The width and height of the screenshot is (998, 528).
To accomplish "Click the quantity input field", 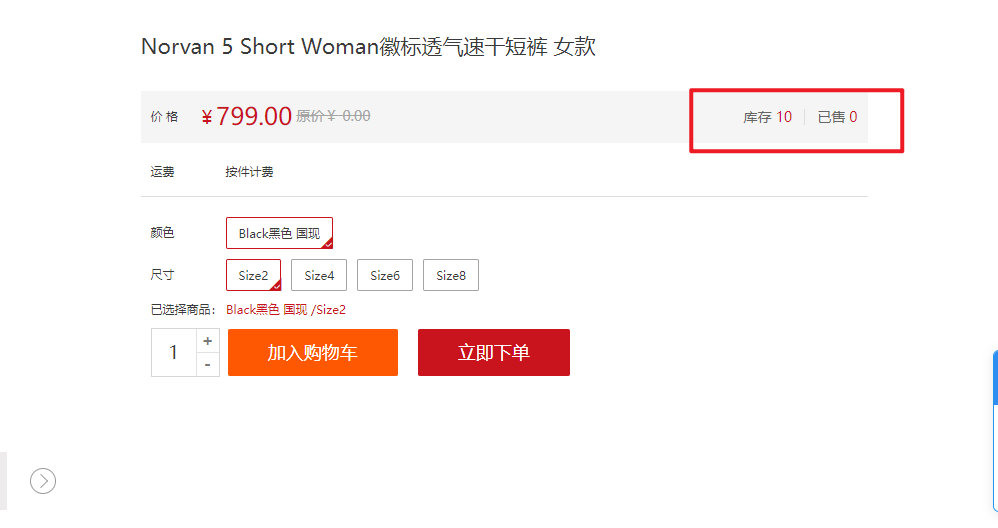I will (174, 352).
